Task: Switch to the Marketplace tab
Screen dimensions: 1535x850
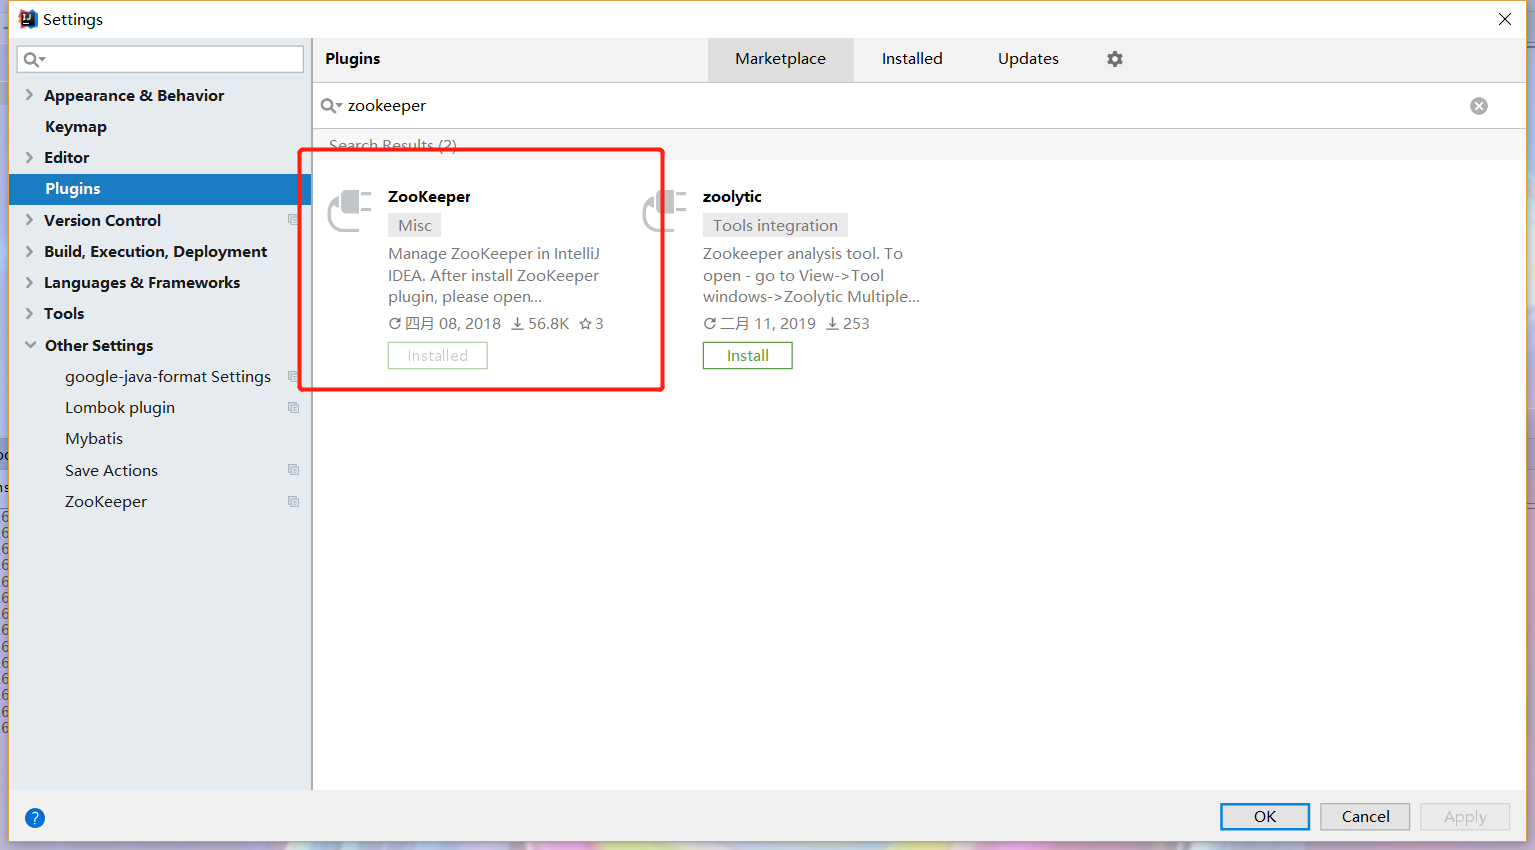Action: (x=781, y=59)
